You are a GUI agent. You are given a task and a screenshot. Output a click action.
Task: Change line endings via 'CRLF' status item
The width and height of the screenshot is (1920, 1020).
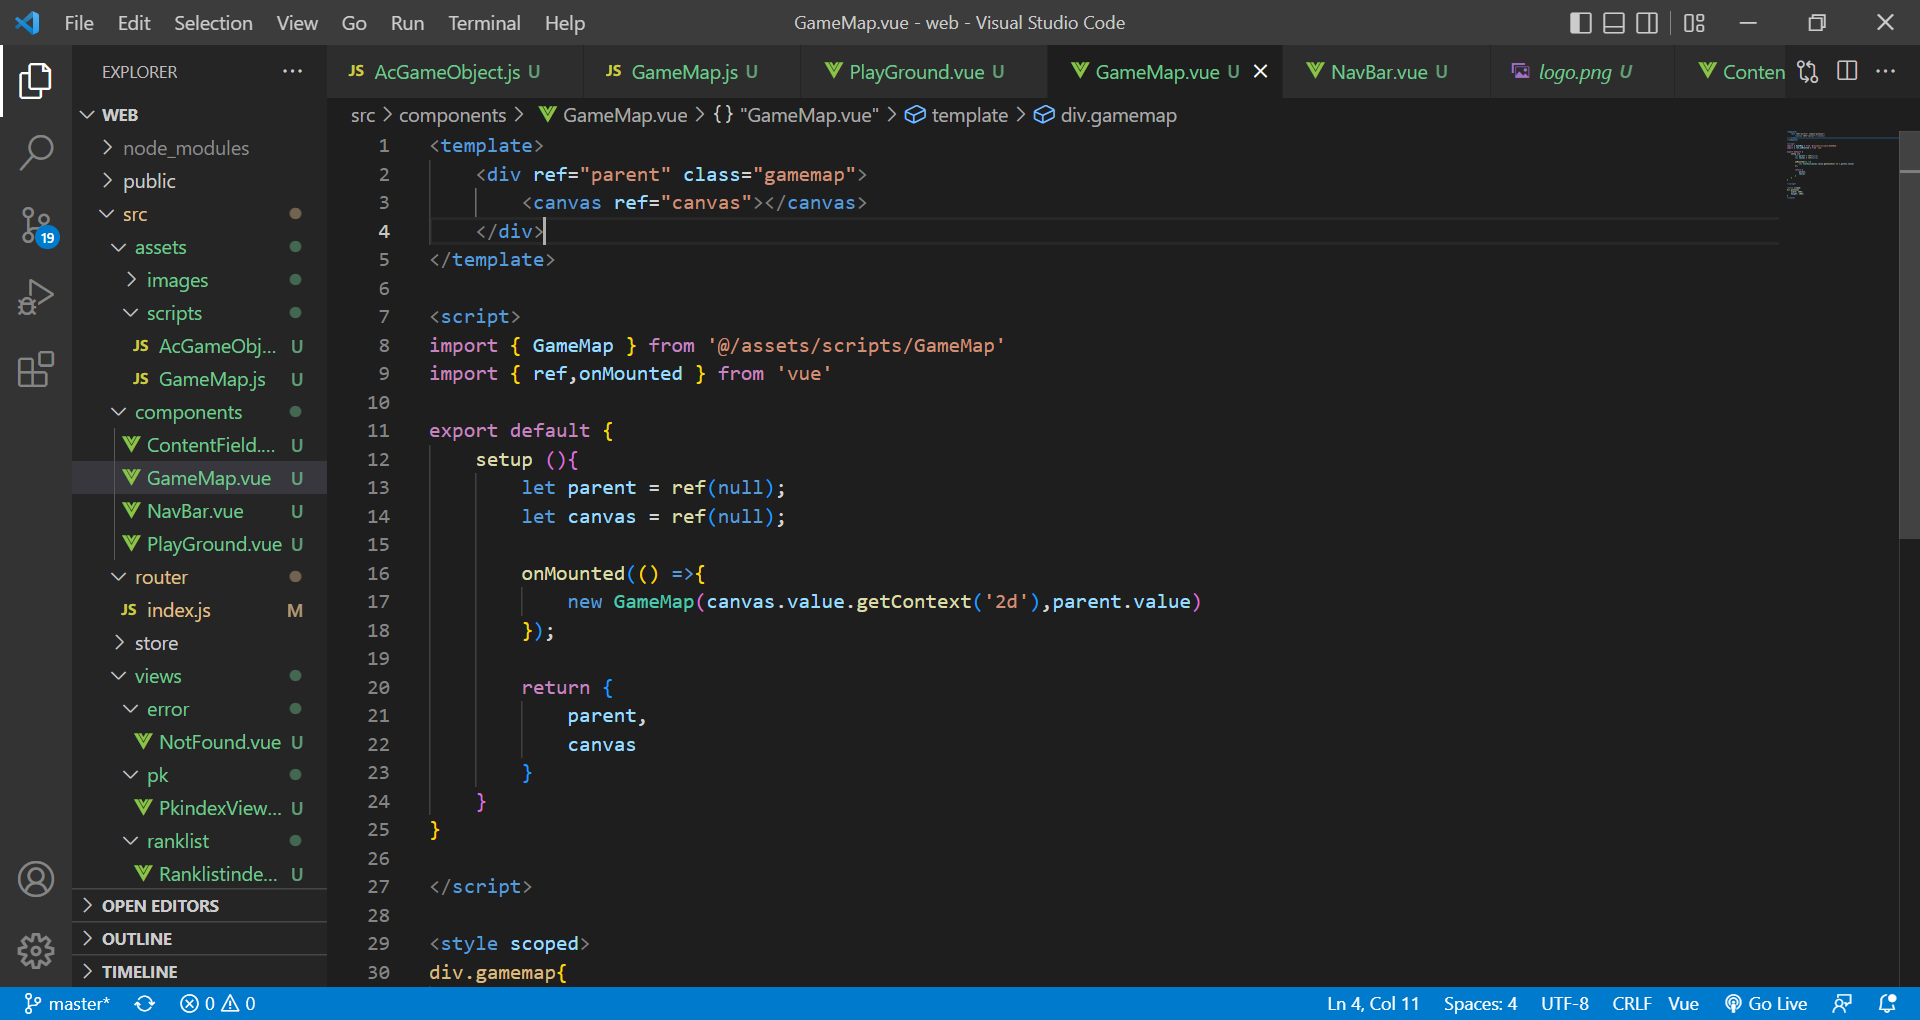pyautogui.click(x=1631, y=1003)
